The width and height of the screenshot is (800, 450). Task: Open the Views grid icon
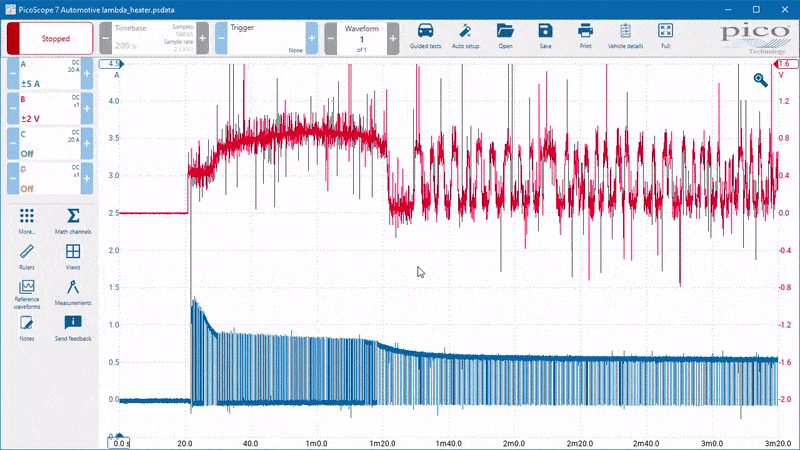tap(73, 252)
